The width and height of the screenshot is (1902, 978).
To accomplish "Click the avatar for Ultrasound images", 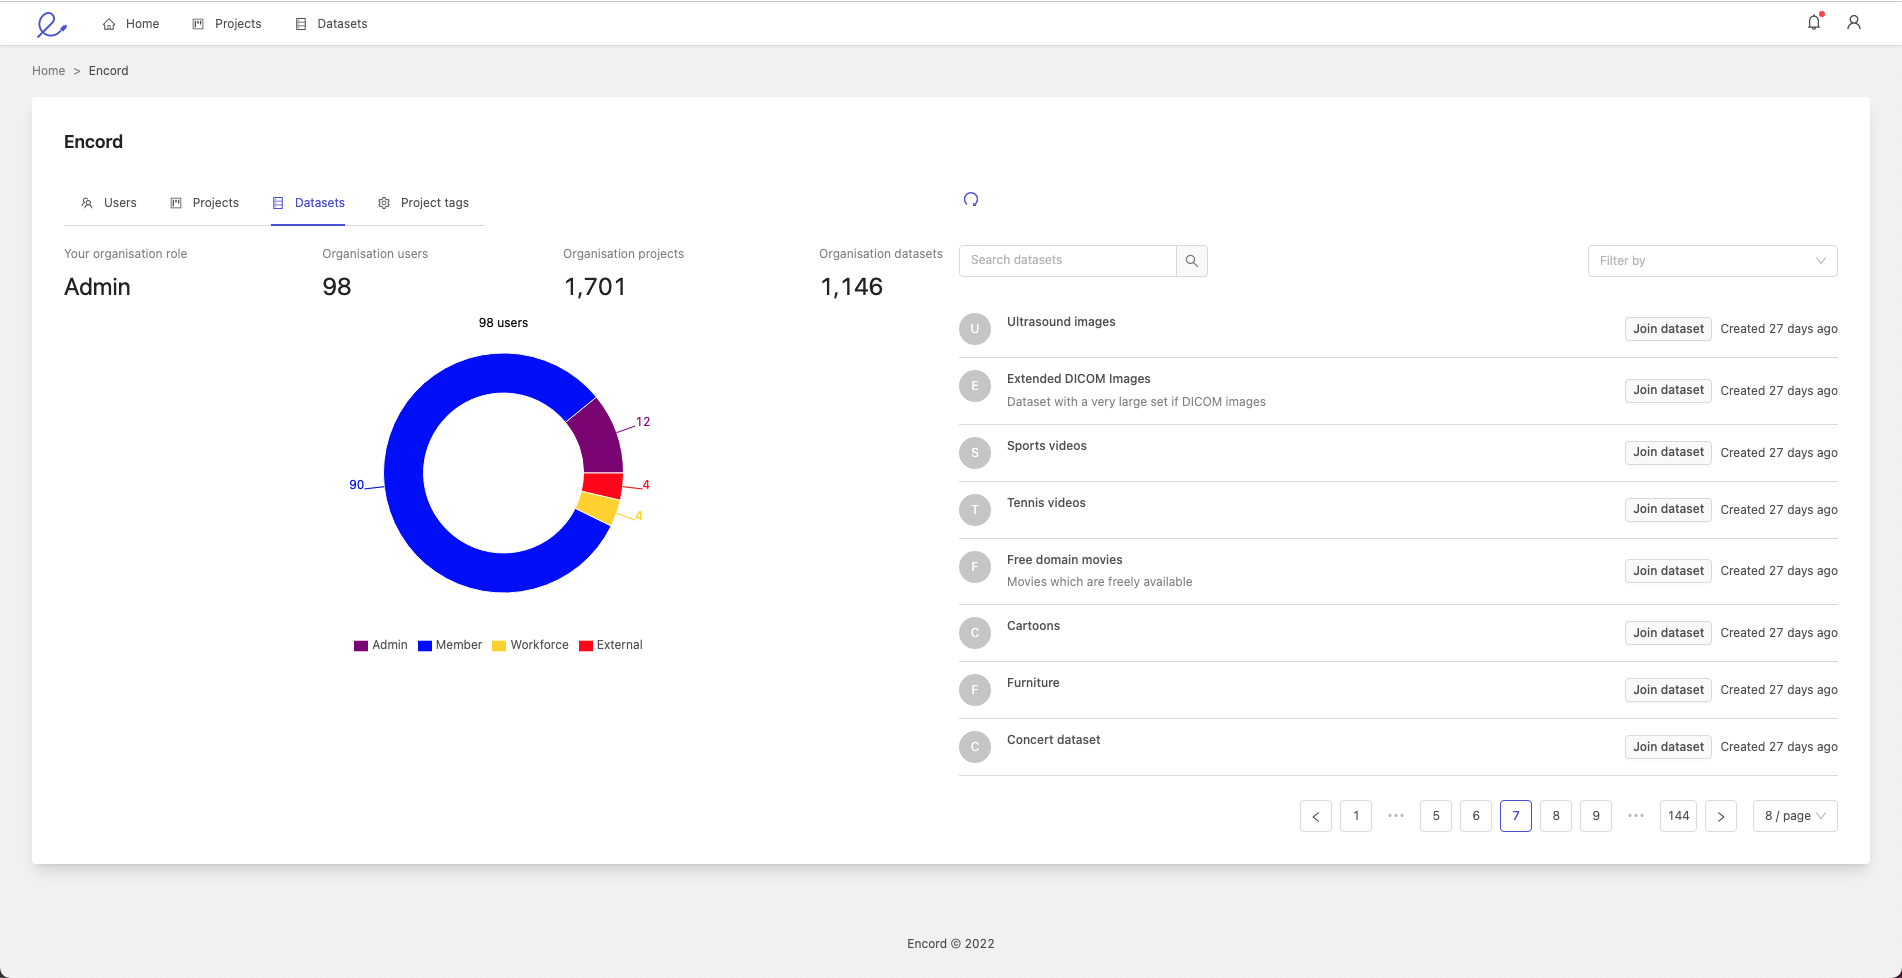I will pyautogui.click(x=975, y=329).
